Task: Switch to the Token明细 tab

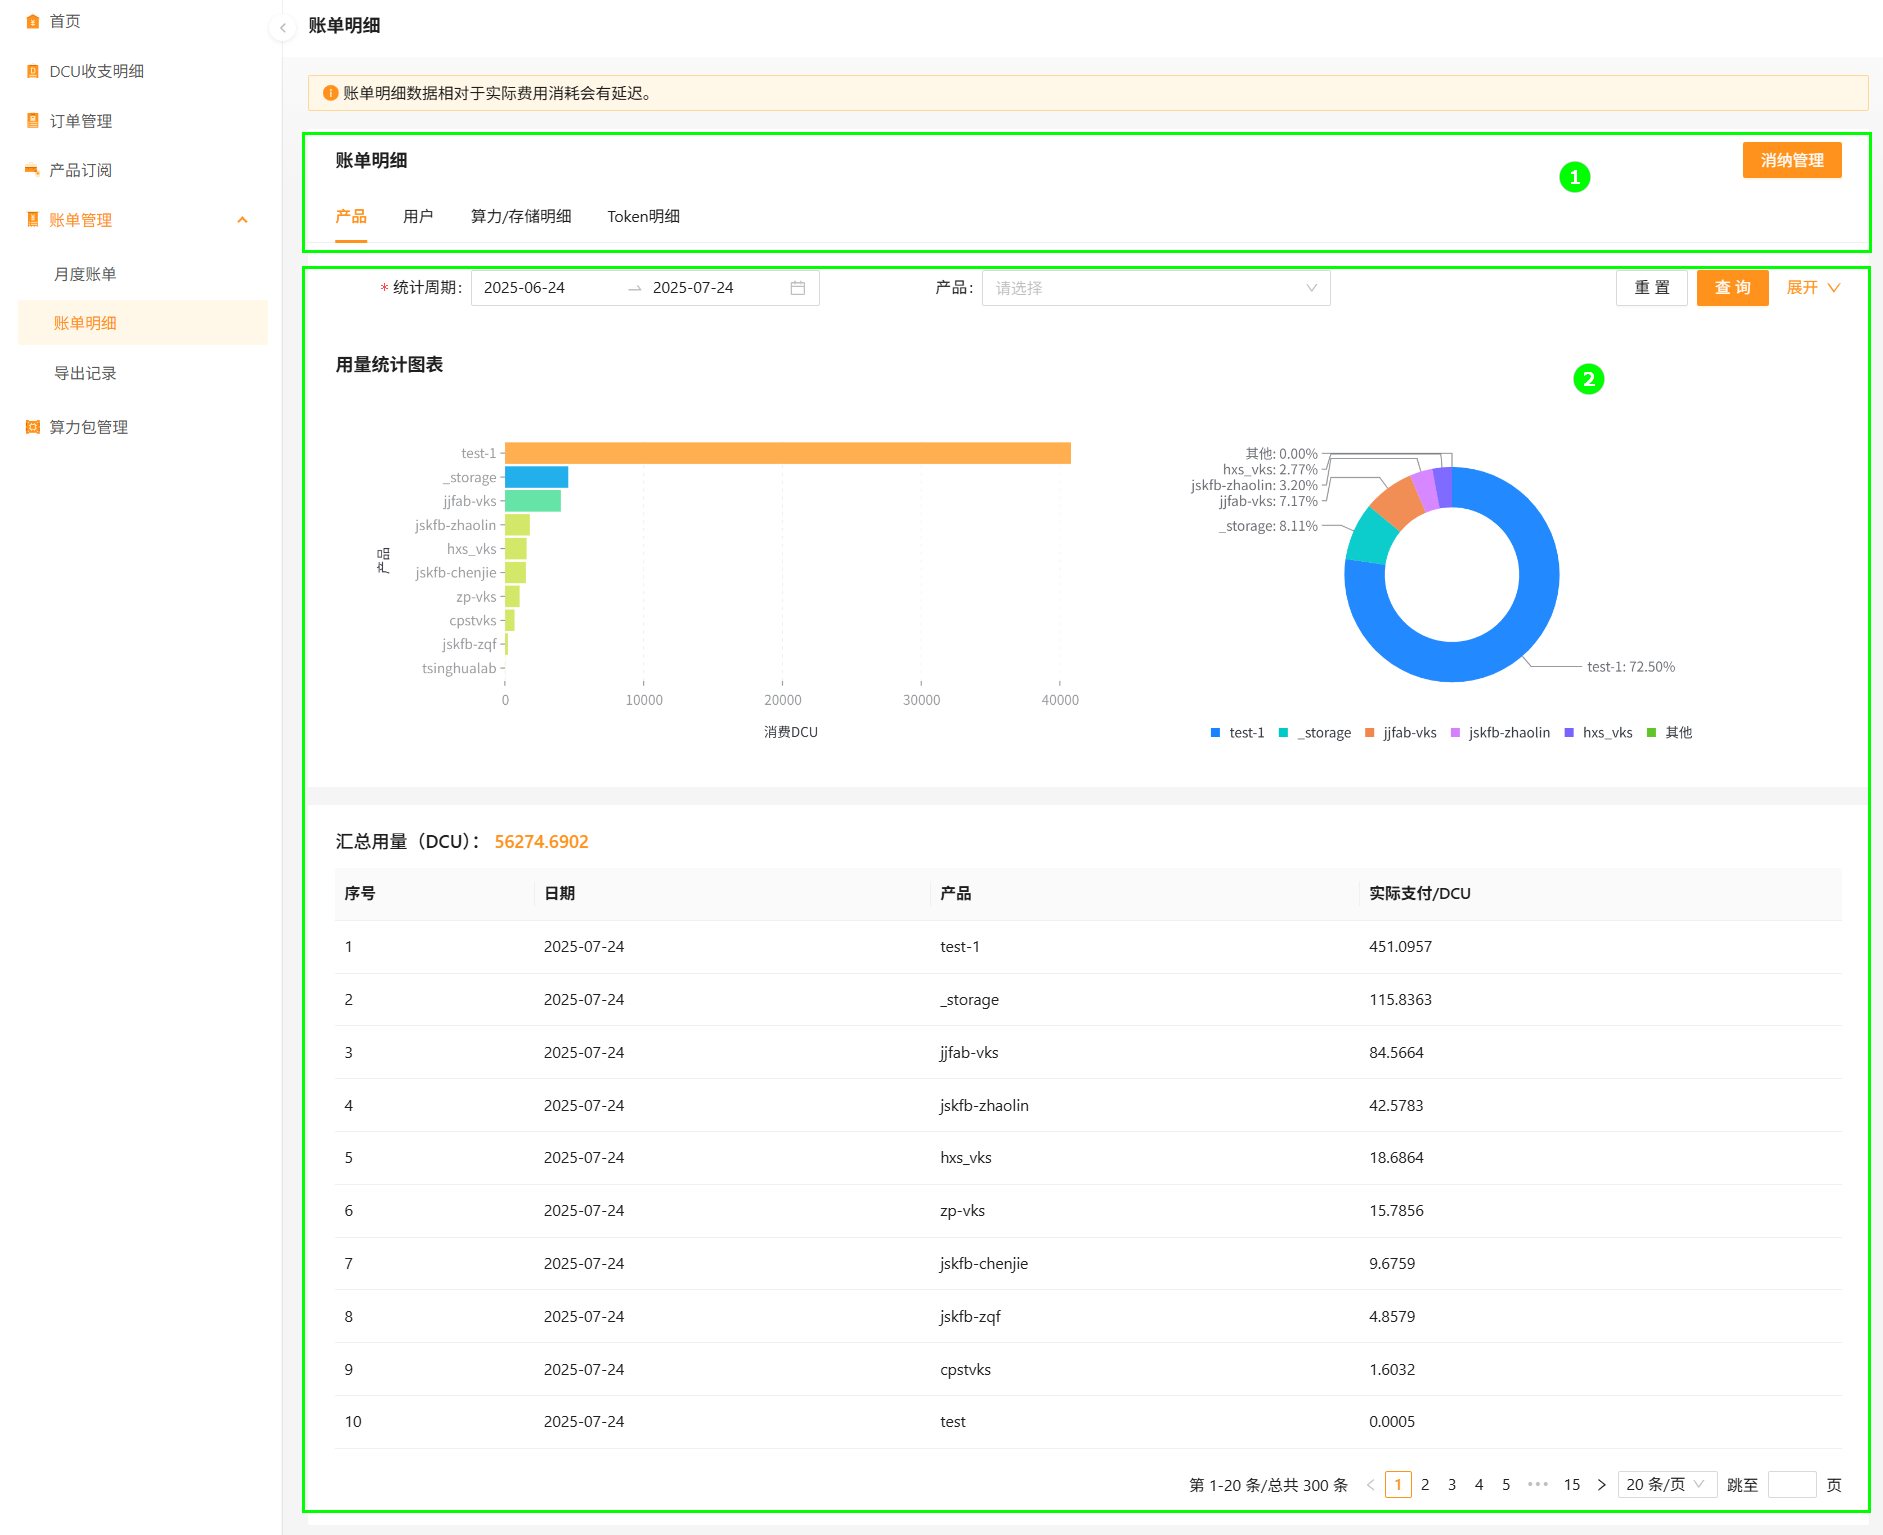Action: click(643, 217)
